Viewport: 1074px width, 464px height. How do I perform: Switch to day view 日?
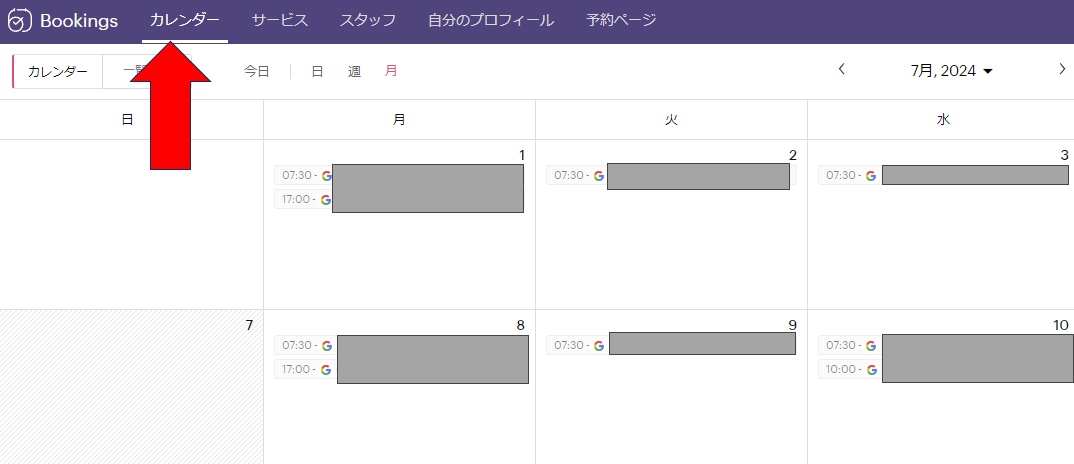[317, 71]
